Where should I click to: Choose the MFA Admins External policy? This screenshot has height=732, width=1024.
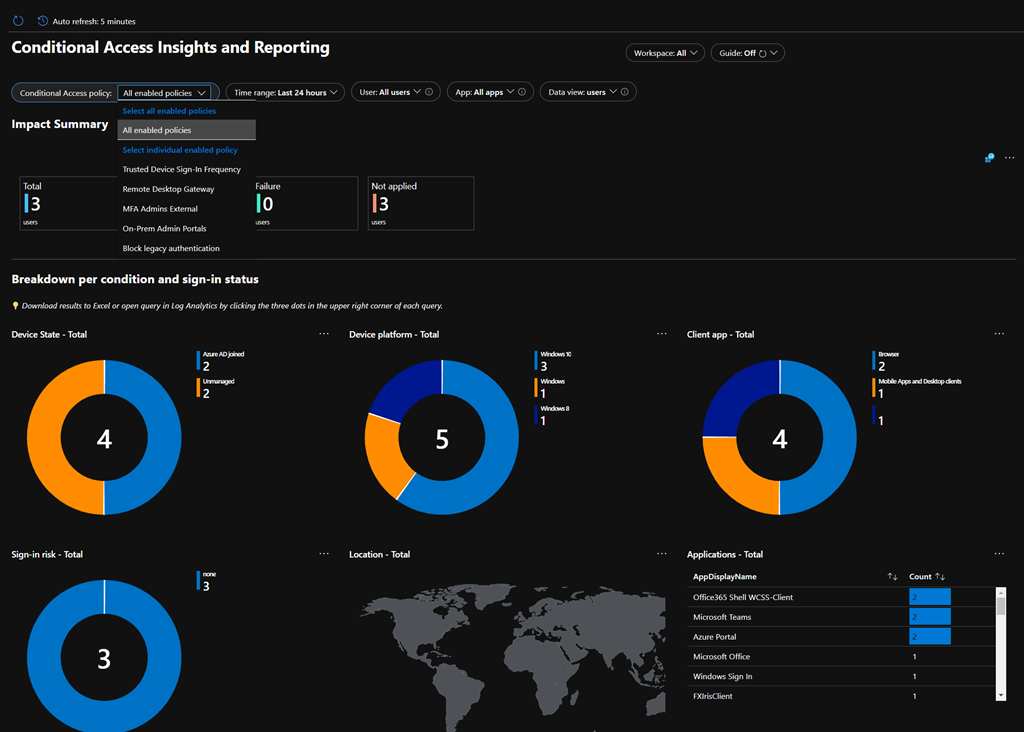click(160, 209)
